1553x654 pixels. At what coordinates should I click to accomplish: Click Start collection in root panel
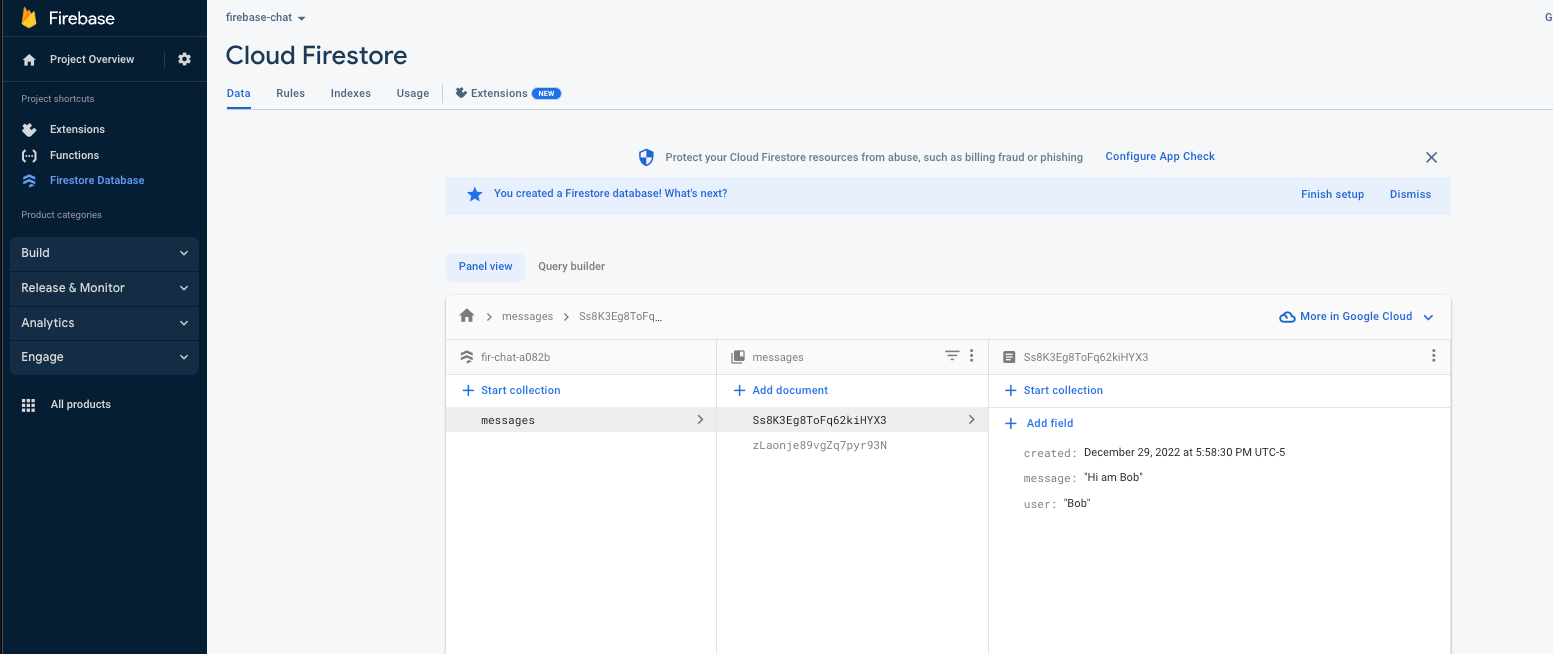[x=511, y=391]
